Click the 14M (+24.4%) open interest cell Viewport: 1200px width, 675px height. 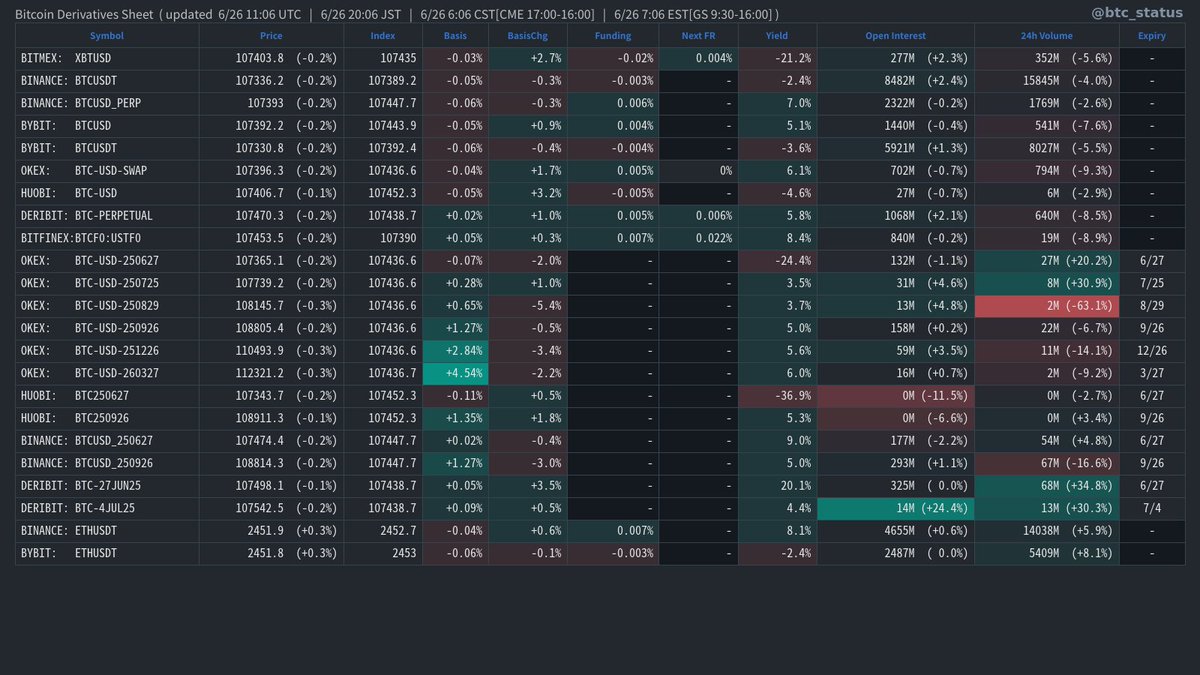pos(896,508)
